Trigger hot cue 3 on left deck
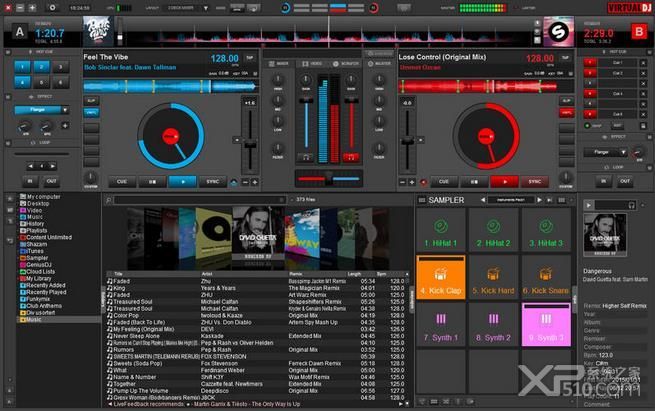 [x=61, y=67]
